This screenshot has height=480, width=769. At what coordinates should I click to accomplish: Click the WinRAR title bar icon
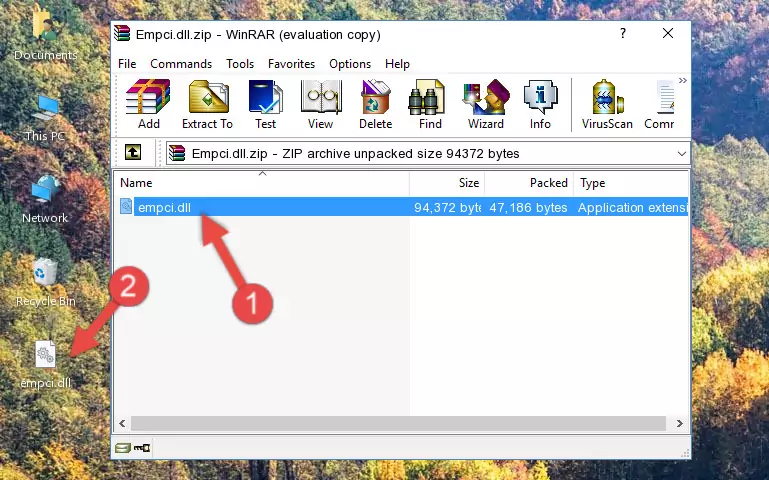[122, 34]
